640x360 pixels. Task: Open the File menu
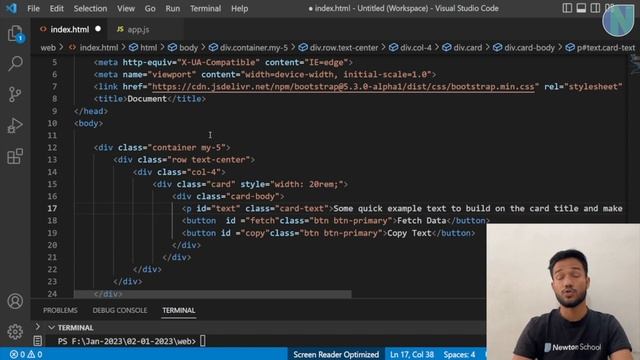33,9
